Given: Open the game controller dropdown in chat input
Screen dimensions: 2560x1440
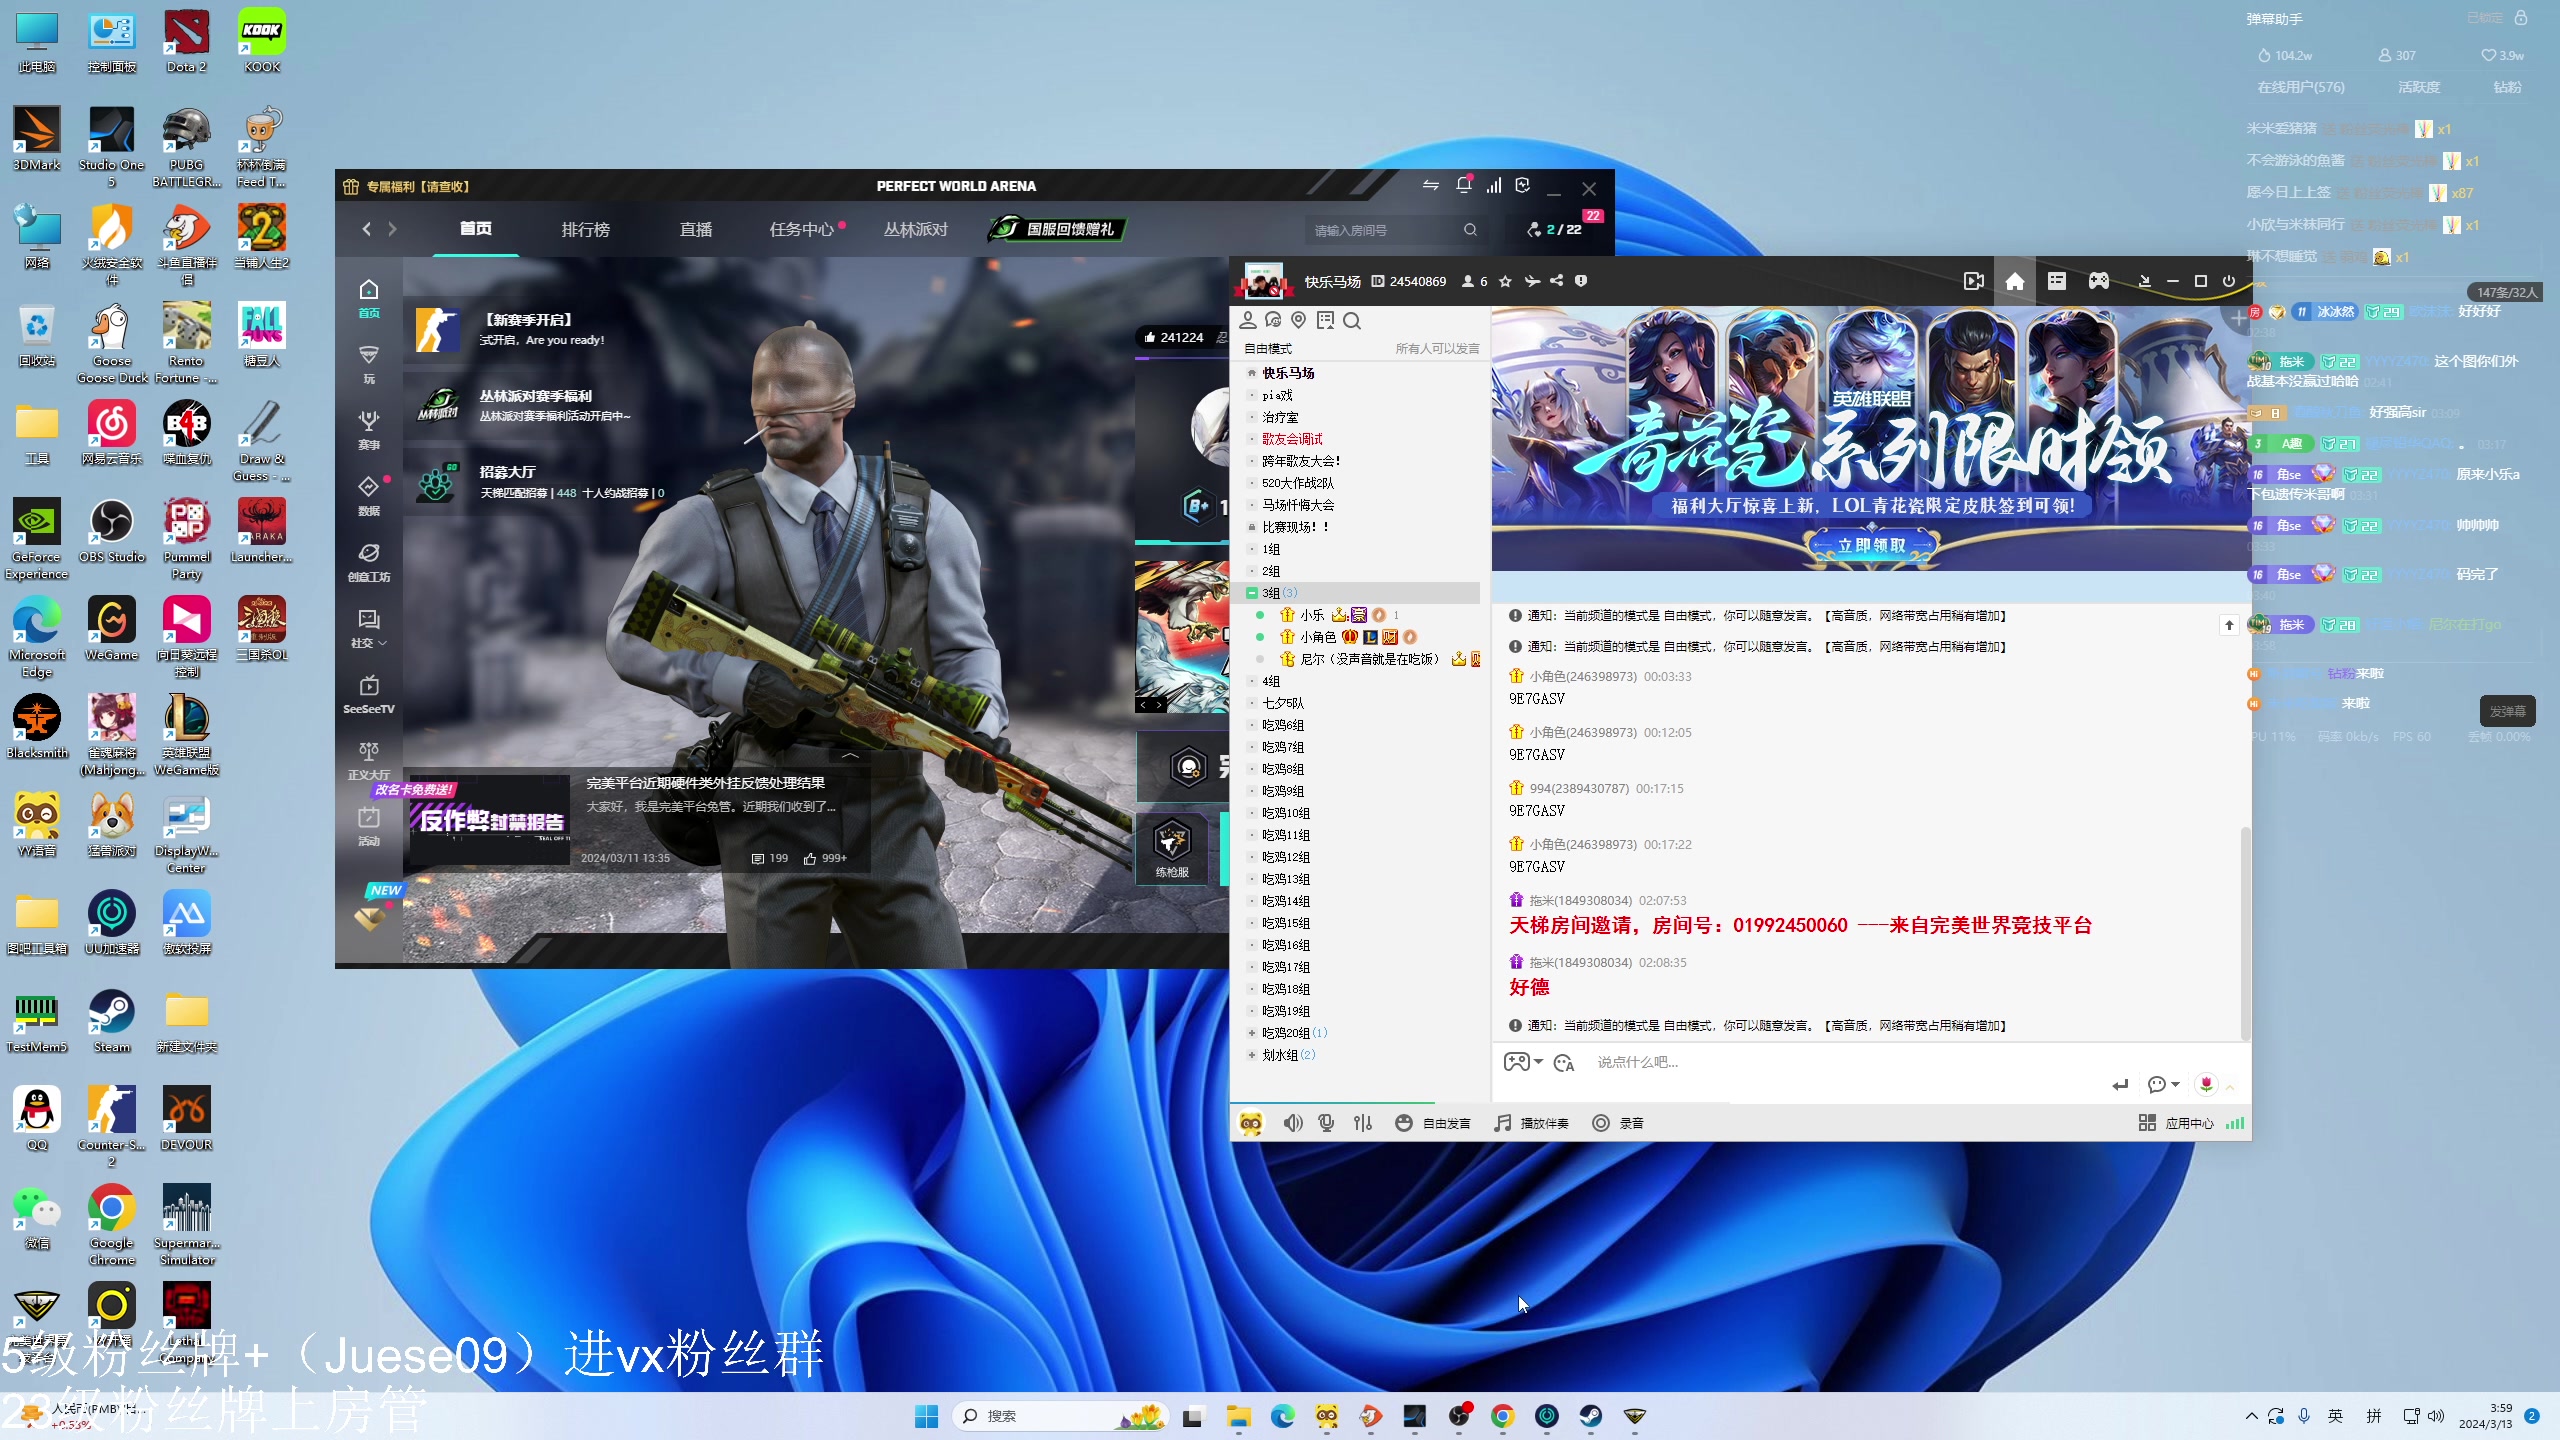Looking at the screenshot, I should (1524, 1062).
